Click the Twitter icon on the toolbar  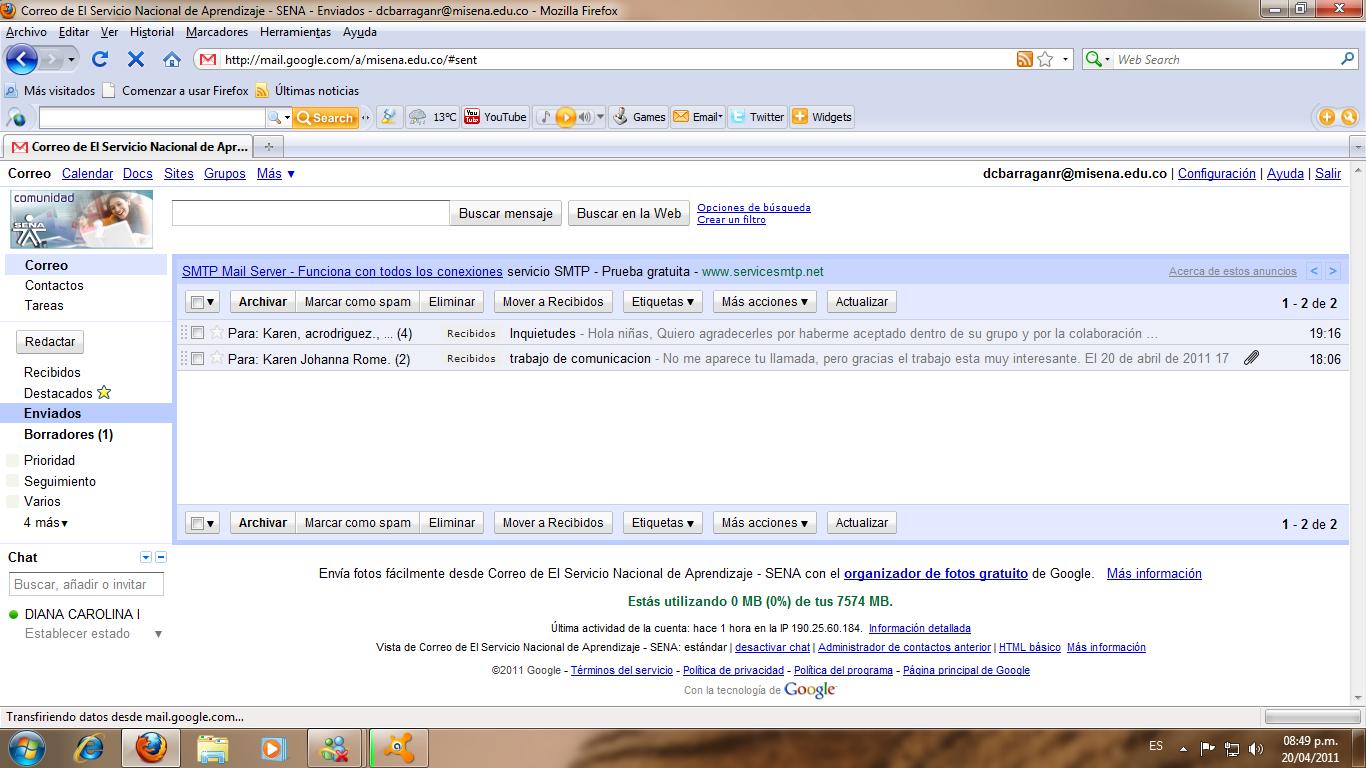[x=757, y=116]
